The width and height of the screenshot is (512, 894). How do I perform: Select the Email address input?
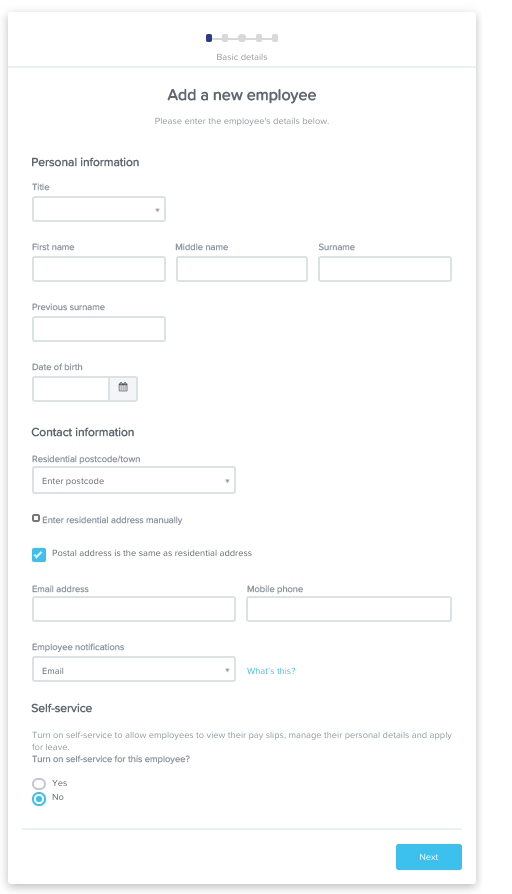(x=134, y=609)
